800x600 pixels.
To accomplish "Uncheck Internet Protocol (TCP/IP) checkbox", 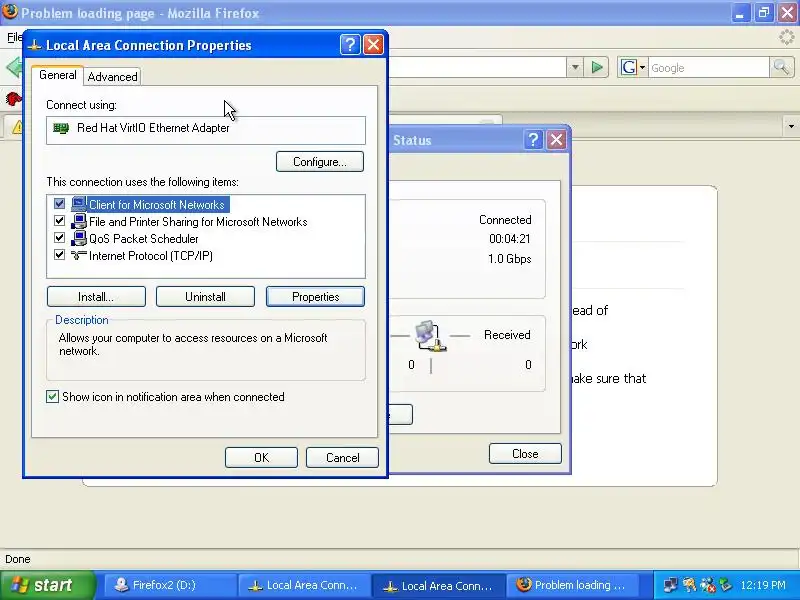I will pyautogui.click(x=59, y=255).
